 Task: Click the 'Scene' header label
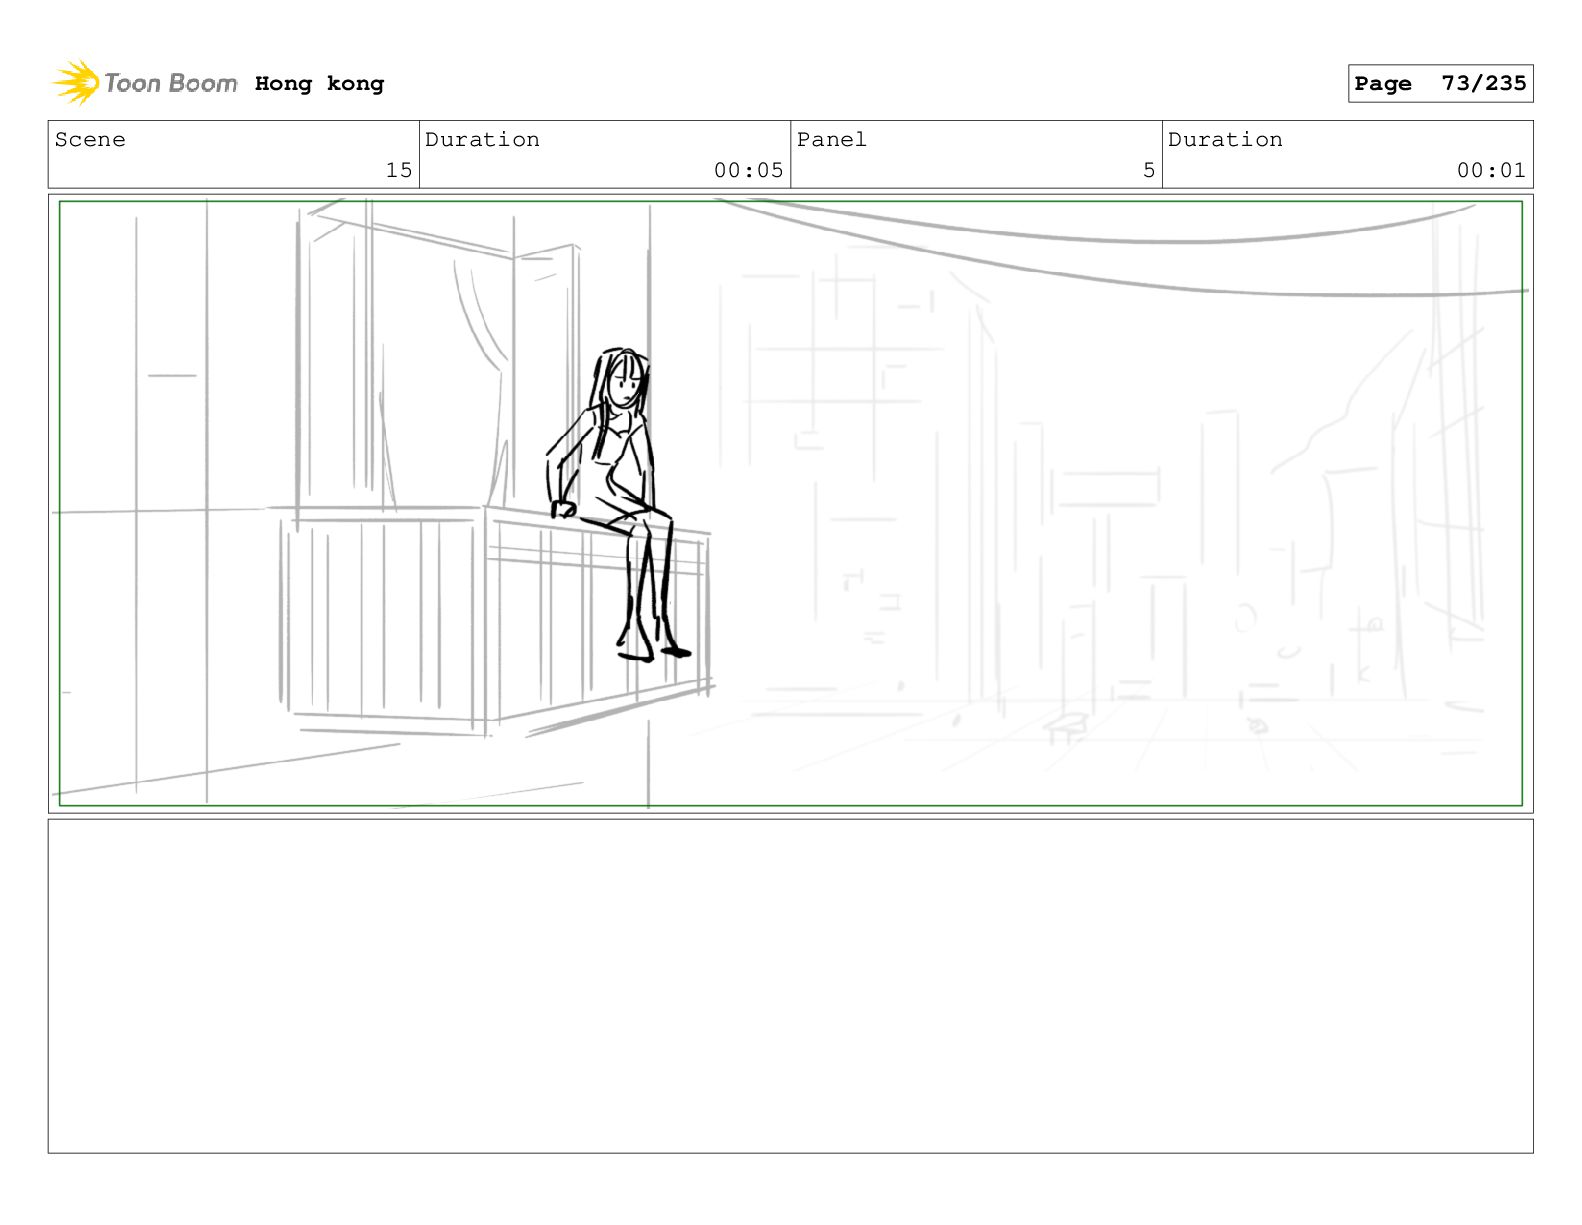pyautogui.click(x=90, y=140)
